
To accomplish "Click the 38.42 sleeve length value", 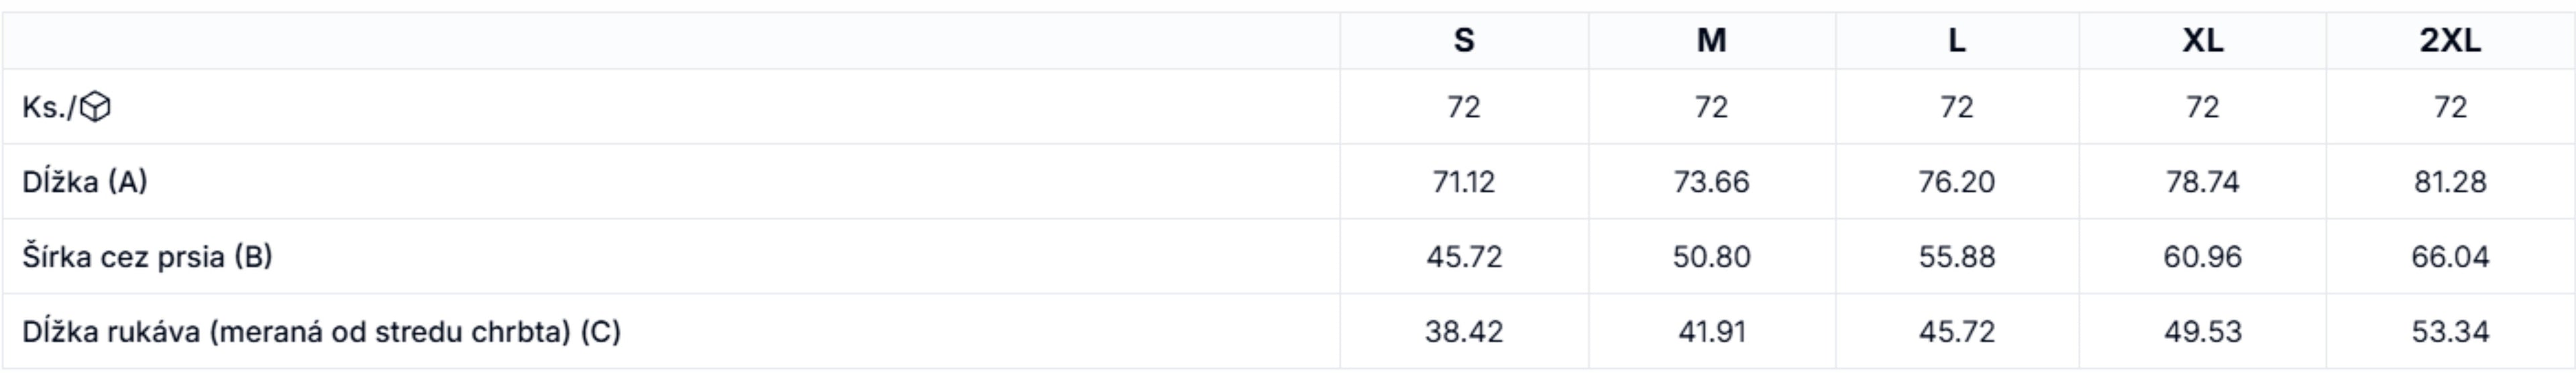I will click(x=1463, y=332).
